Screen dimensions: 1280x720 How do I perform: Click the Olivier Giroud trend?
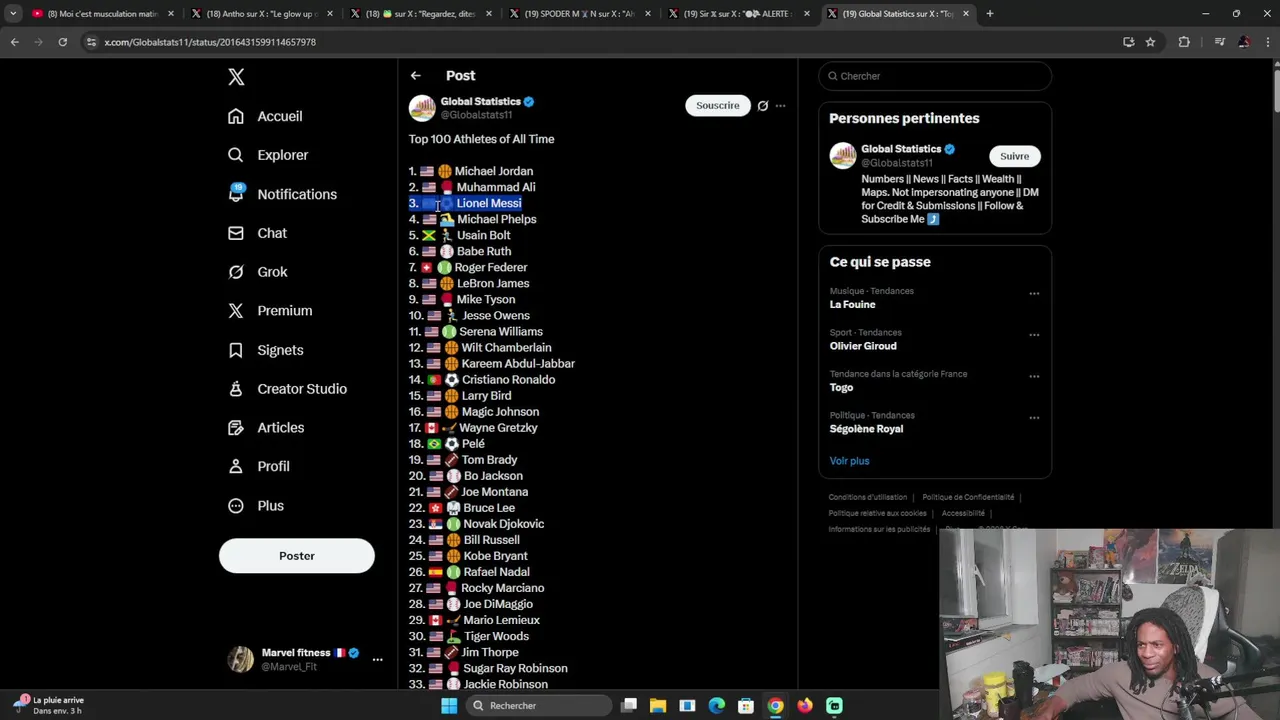pyautogui.click(x=863, y=346)
